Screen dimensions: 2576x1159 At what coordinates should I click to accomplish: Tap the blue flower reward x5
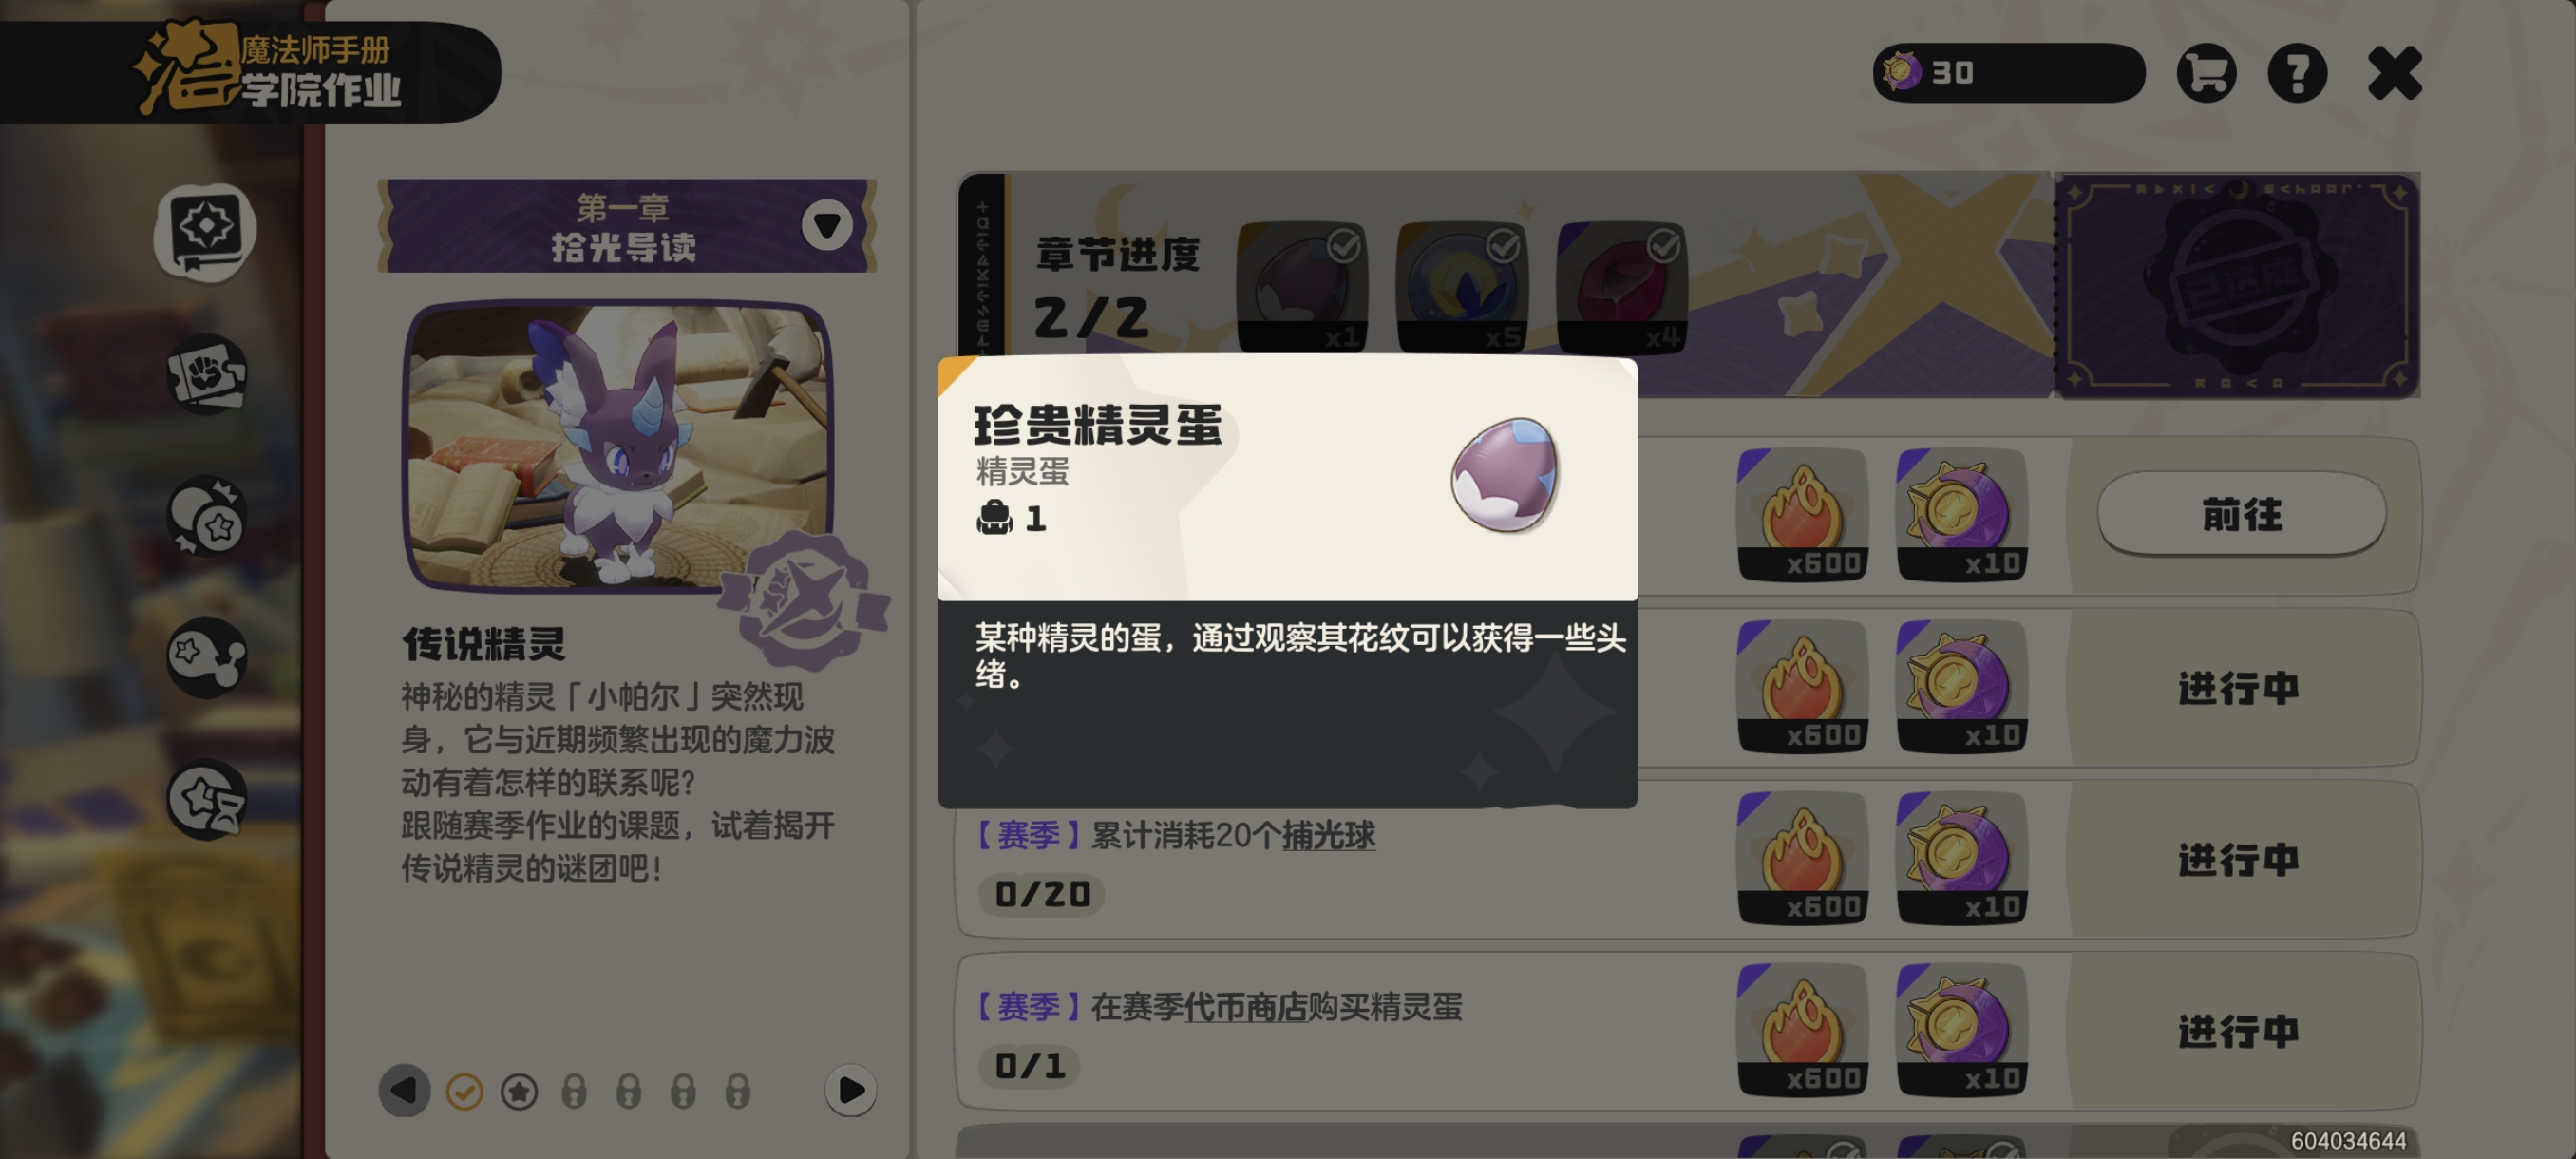[x=1462, y=287]
